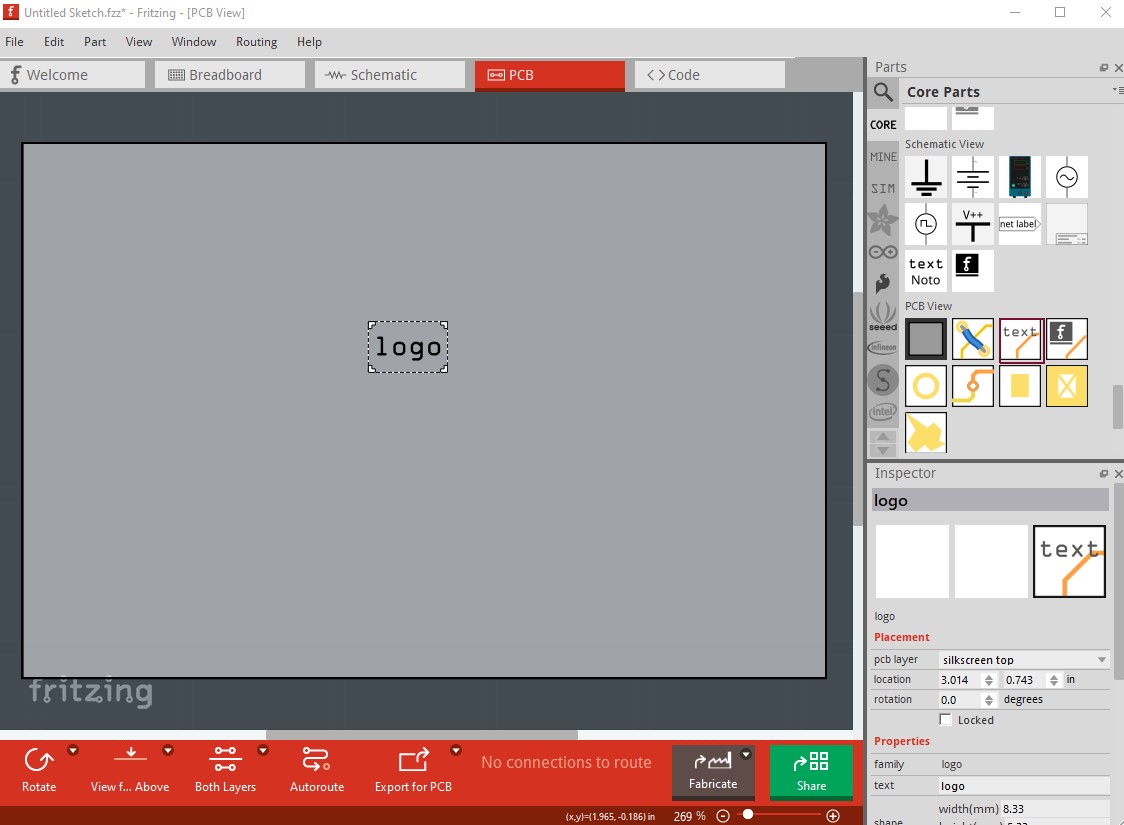This screenshot has width=1124, height=825.
Task: Click the Share button
Action: (x=811, y=772)
